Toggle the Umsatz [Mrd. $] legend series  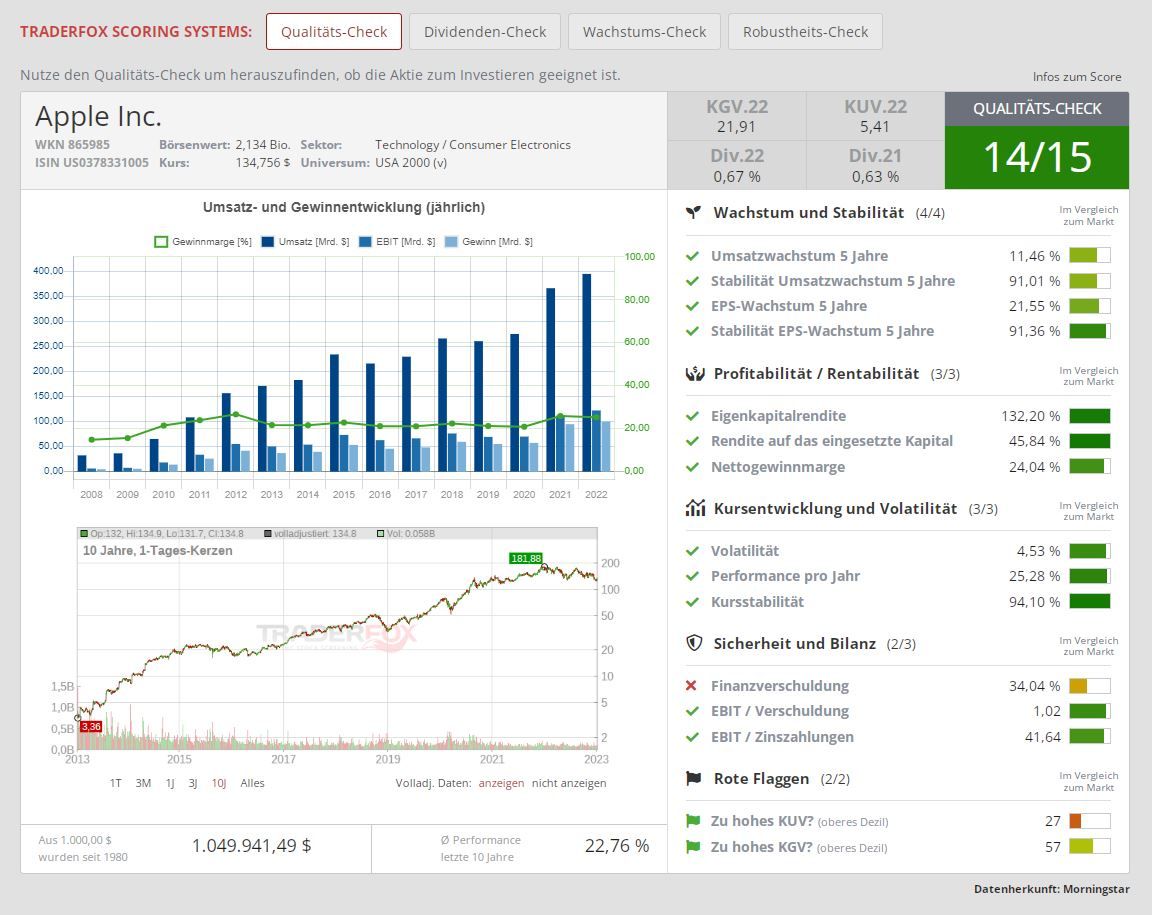tap(305, 242)
